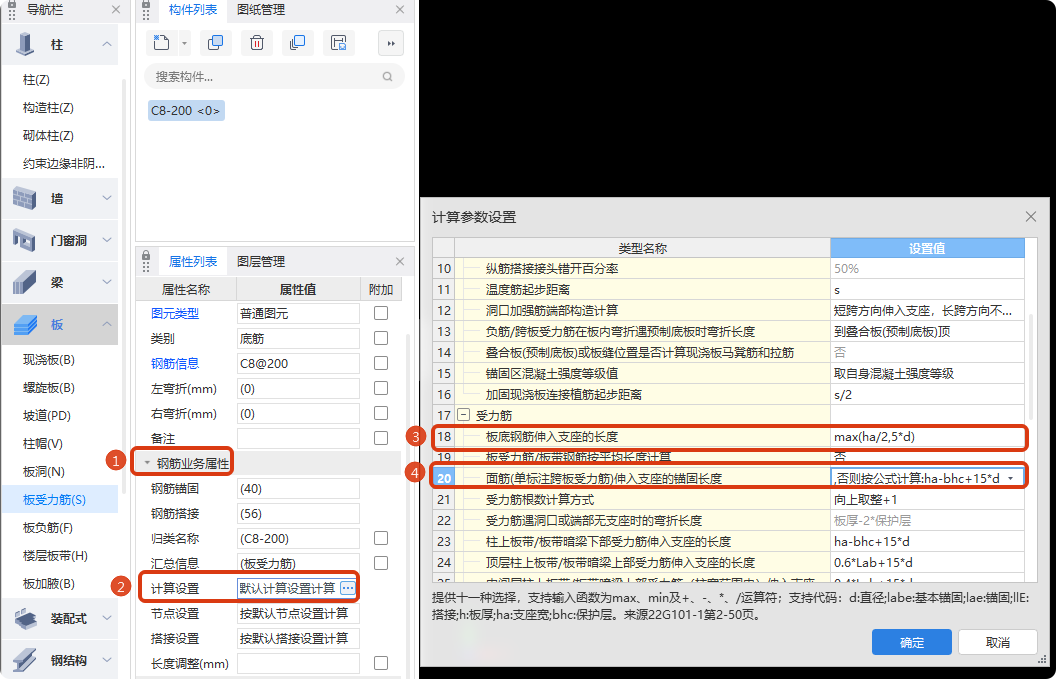Click the 板 slab category icon
This screenshot has height=679, width=1056.
(24, 325)
